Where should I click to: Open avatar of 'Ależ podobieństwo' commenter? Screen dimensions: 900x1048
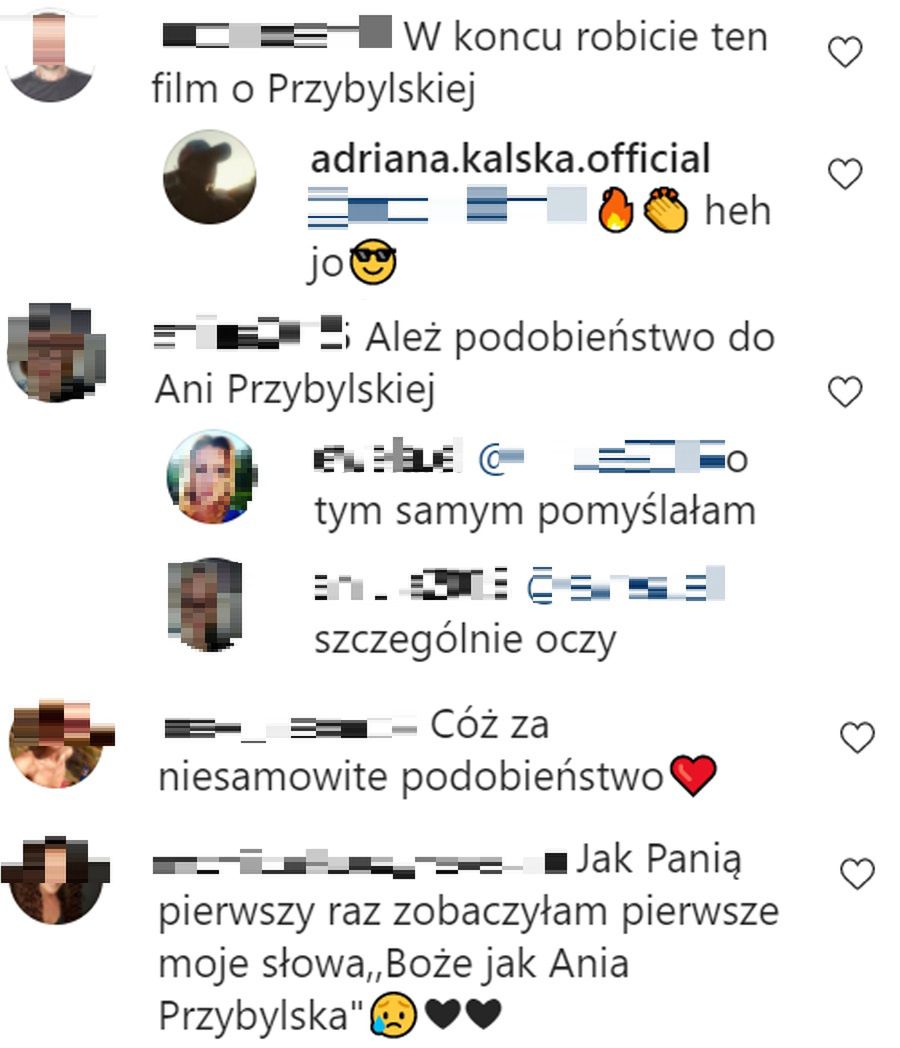click(x=55, y=352)
